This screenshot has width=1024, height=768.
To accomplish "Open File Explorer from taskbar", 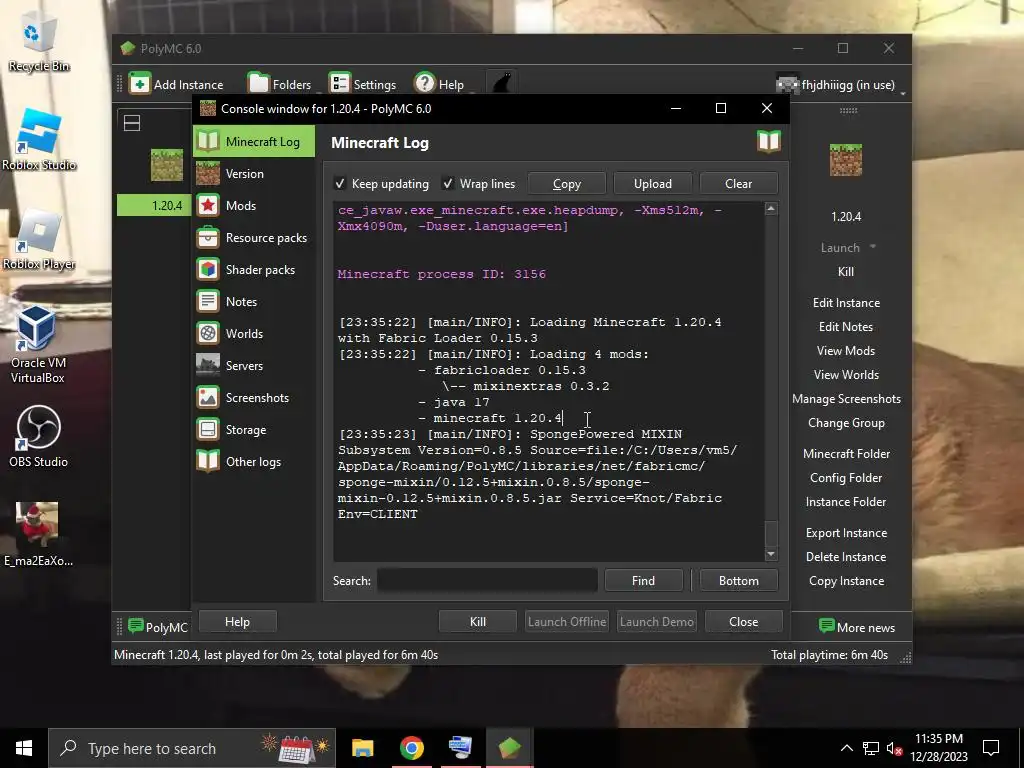I will 362,748.
